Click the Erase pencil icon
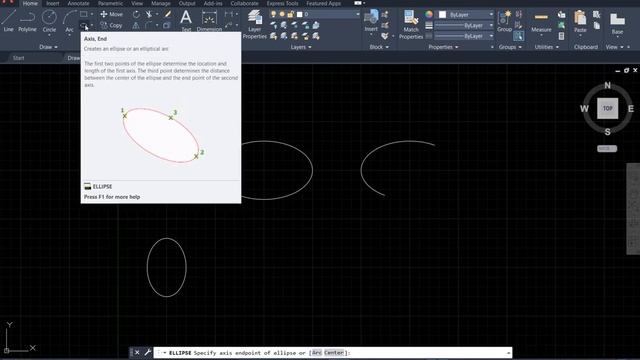This screenshot has width=640, height=360. click(167, 14)
